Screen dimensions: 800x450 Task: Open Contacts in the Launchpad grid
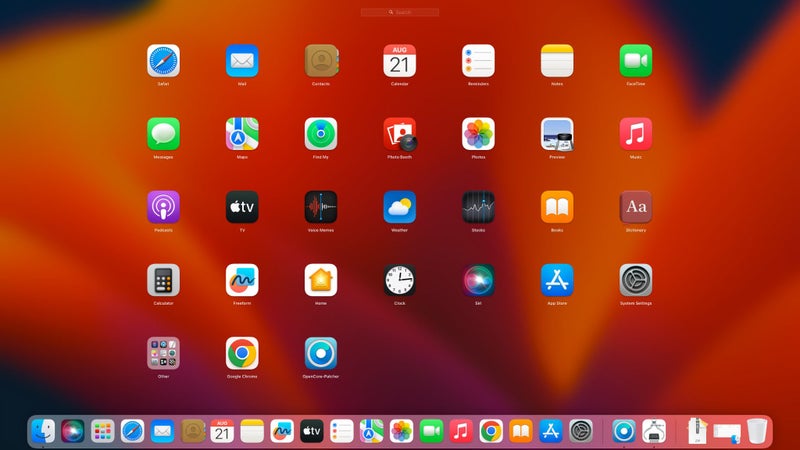(x=321, y=61)
